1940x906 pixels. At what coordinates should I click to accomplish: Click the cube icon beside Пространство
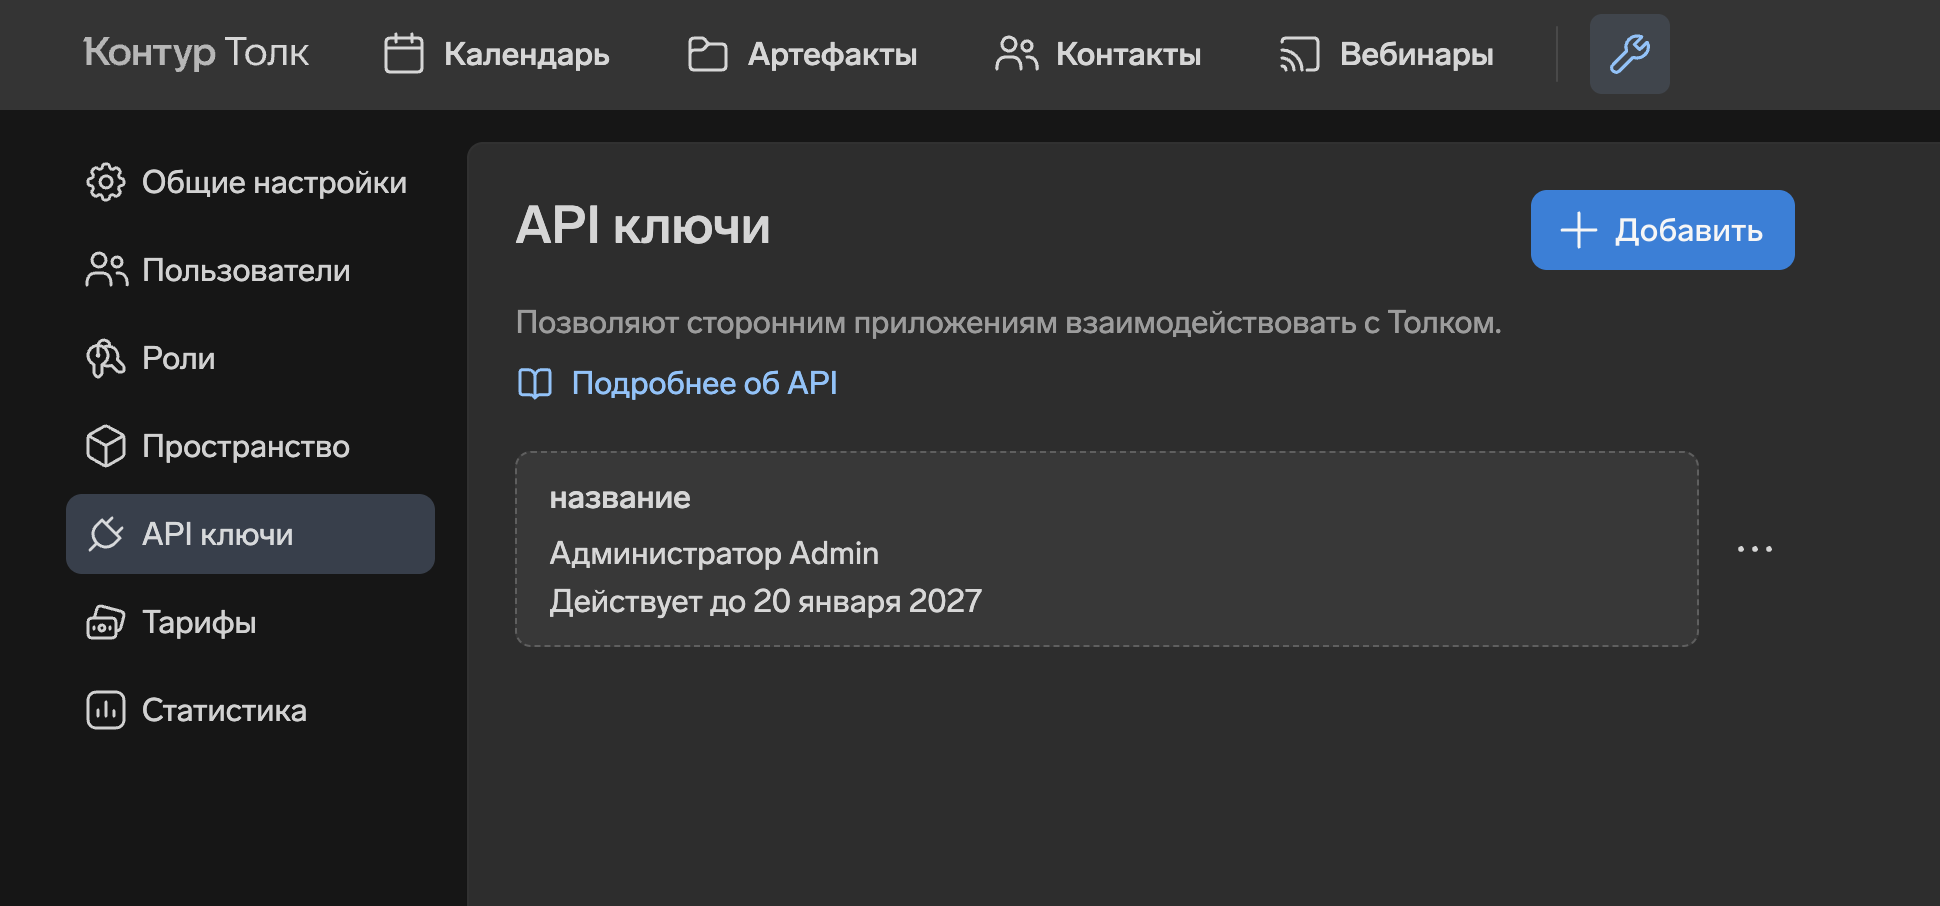106,446
